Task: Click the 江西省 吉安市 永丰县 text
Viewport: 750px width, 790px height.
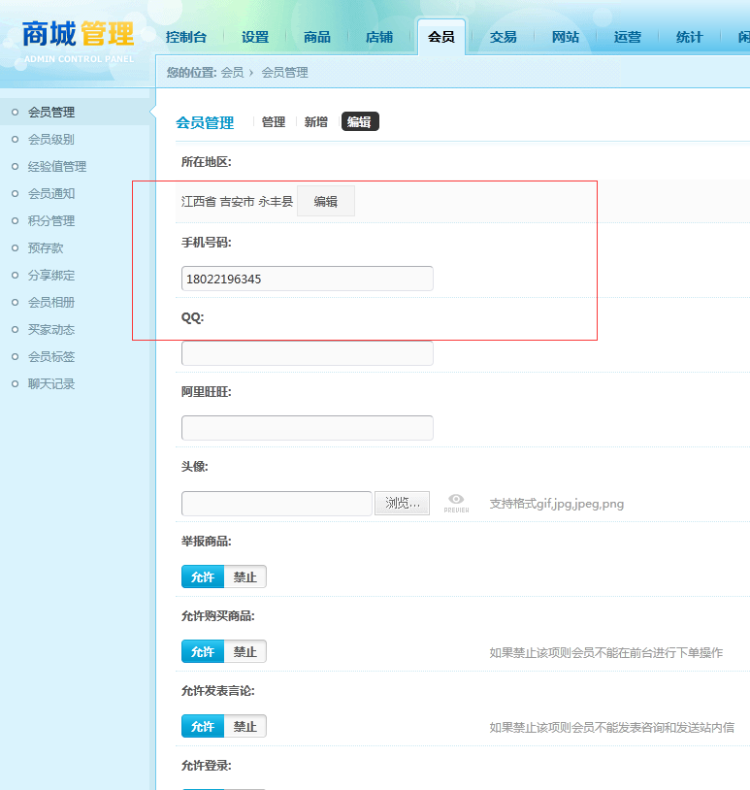Action: click(x=237, y=202)
